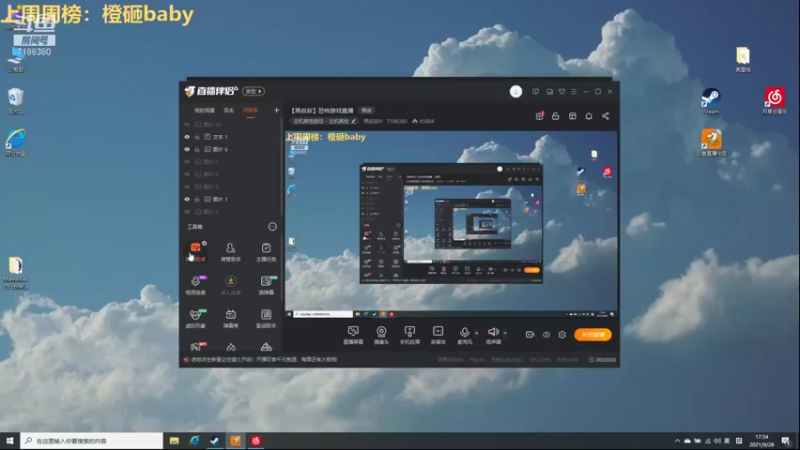Click the user avatar in title bar

(516, 91)
